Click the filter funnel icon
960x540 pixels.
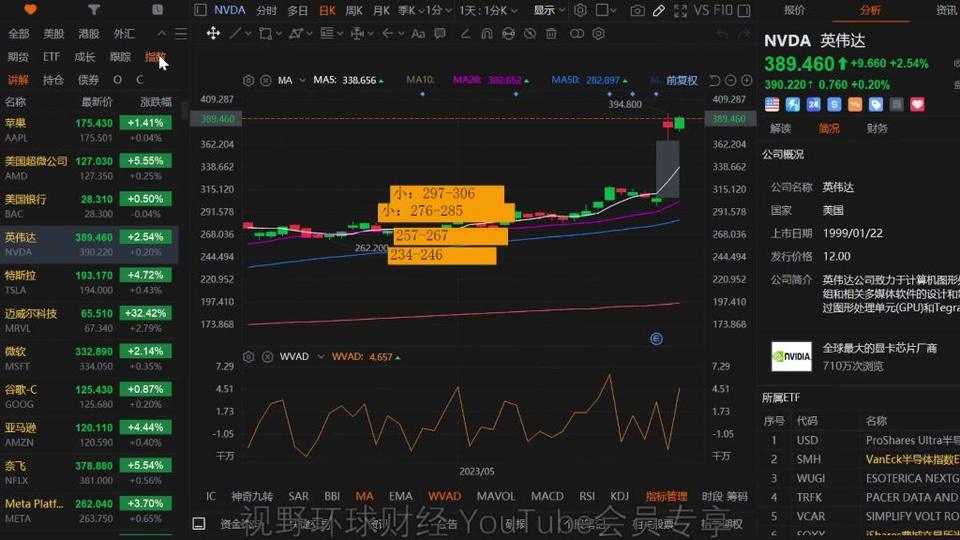pos(93,10)
